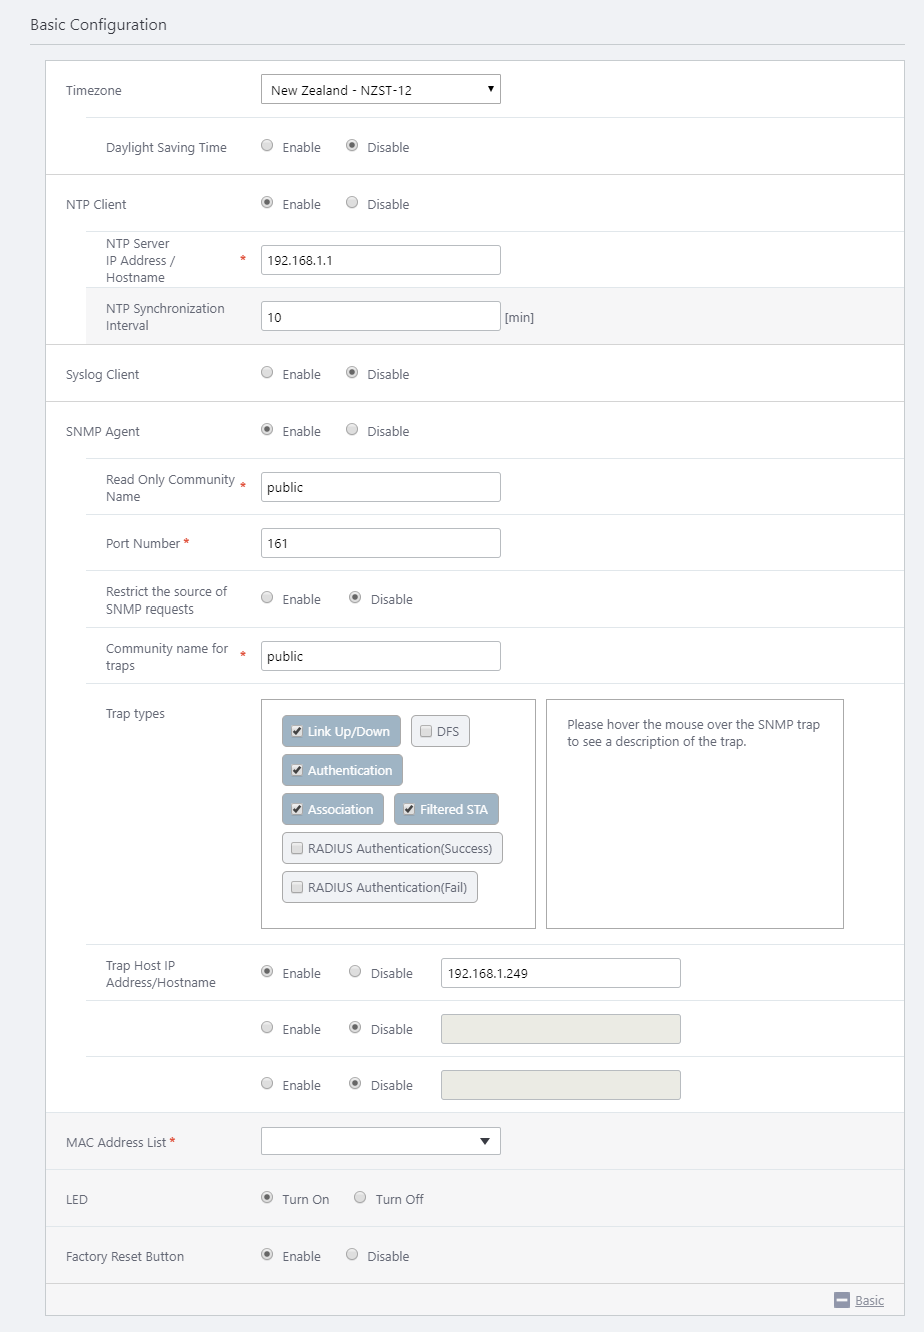Select Turn Off for LED

(360, 1197)
